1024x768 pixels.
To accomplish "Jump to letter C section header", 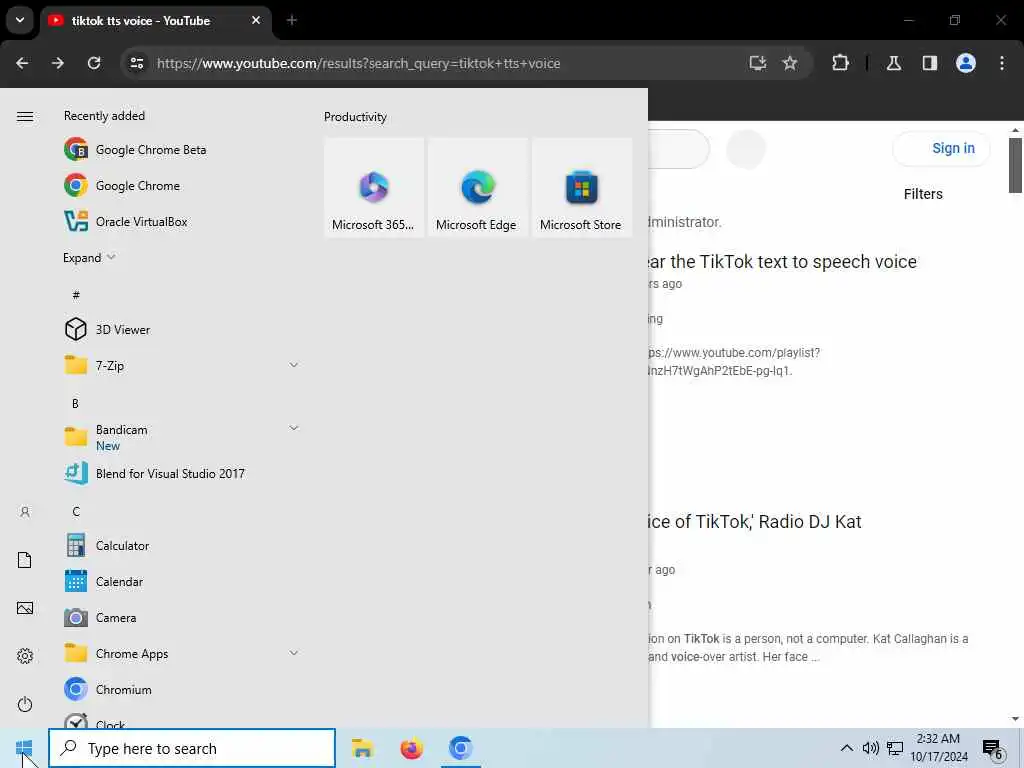I will coord(76,511).
